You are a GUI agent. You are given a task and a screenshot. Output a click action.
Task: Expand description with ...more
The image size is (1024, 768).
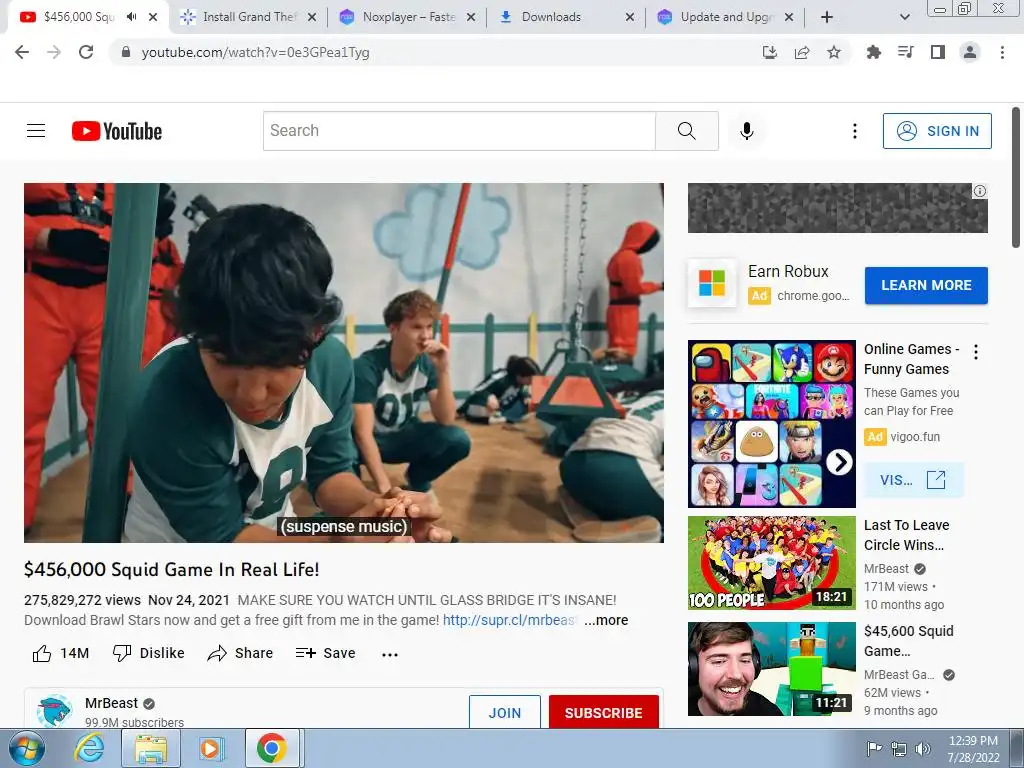pyautogui.click(x=605, y=620)
